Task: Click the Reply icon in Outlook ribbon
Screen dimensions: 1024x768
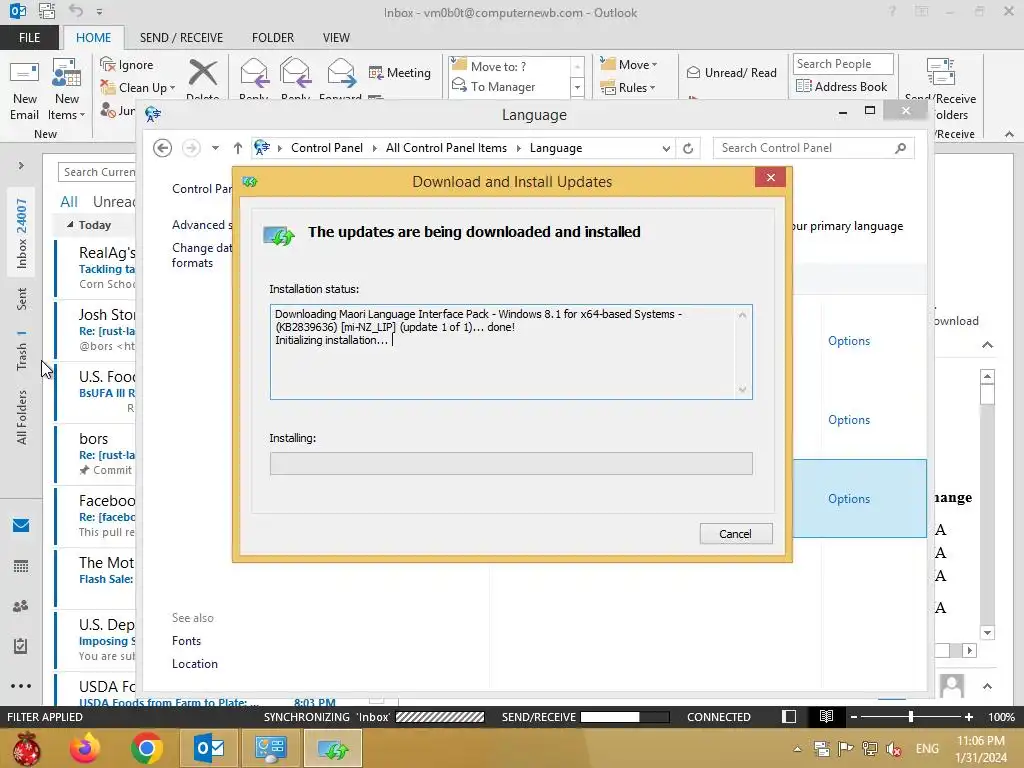Action: (x=254, y=72)
